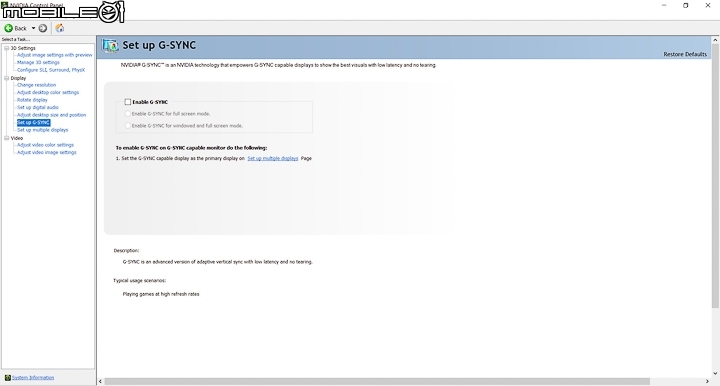Select Configure SLI, Surround, PhysX
Image resolution: width=720 pixels, height=386 pixels.
pyautogui.click(x=51, y=70)
